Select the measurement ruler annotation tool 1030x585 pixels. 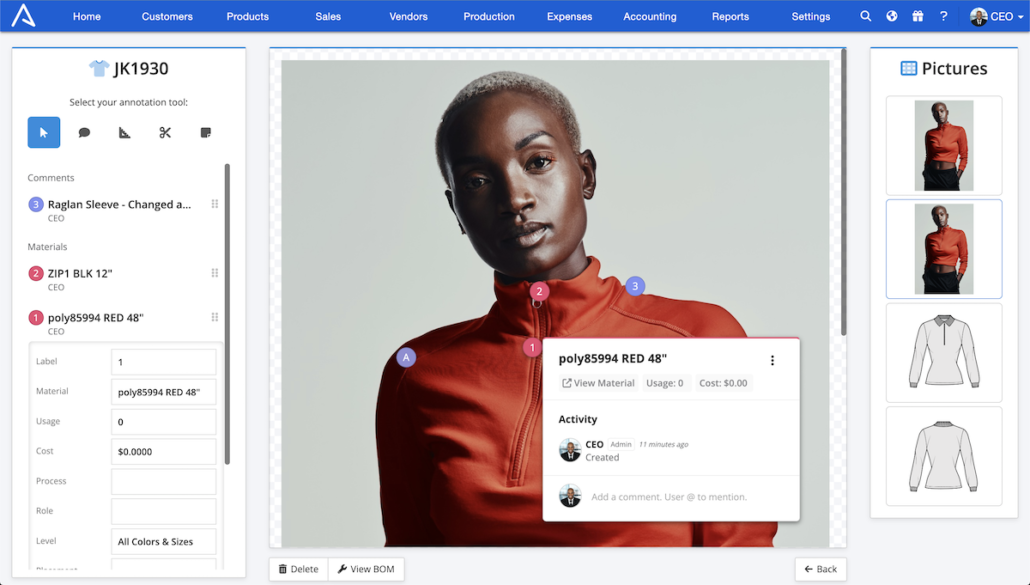pyautogui.click(x=125, y=133)
